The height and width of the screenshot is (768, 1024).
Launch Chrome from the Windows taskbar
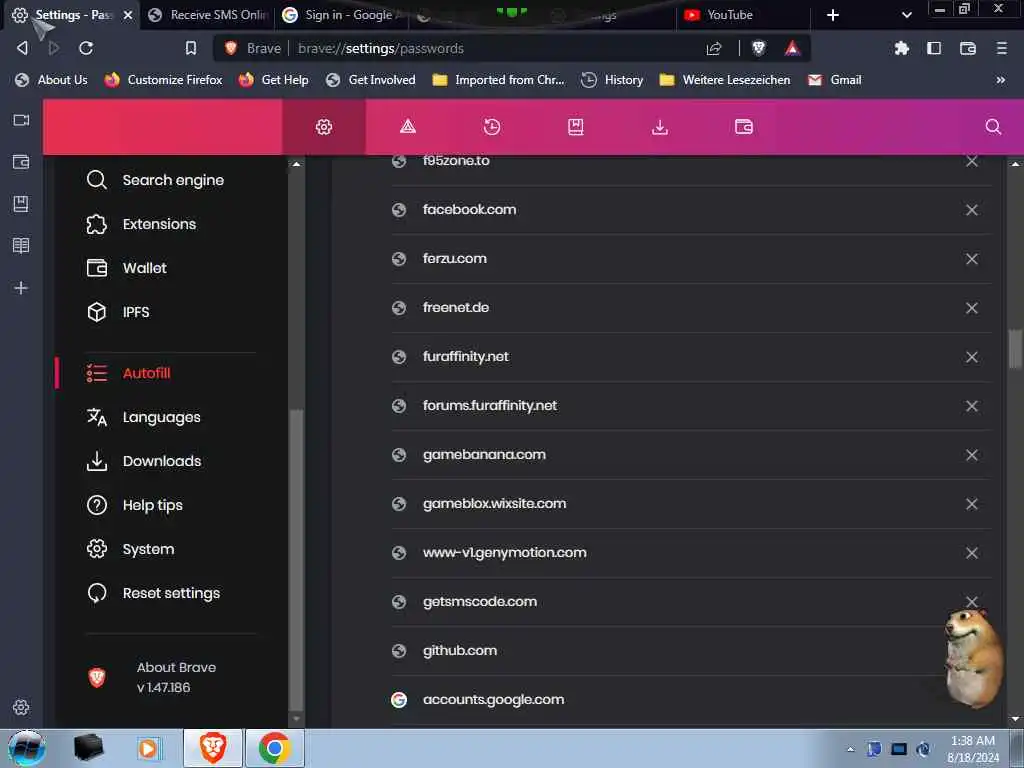pyautogui.click(x=274, y=748)
